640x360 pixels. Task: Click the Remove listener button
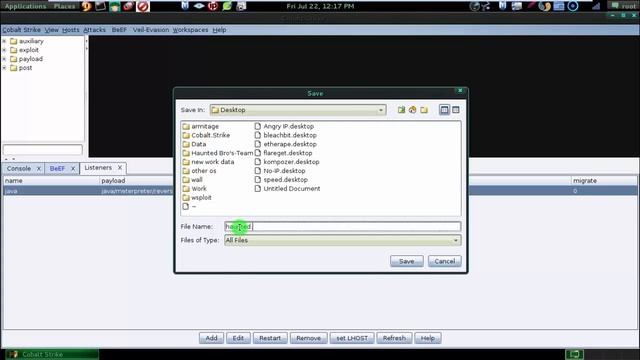[309, 338]
